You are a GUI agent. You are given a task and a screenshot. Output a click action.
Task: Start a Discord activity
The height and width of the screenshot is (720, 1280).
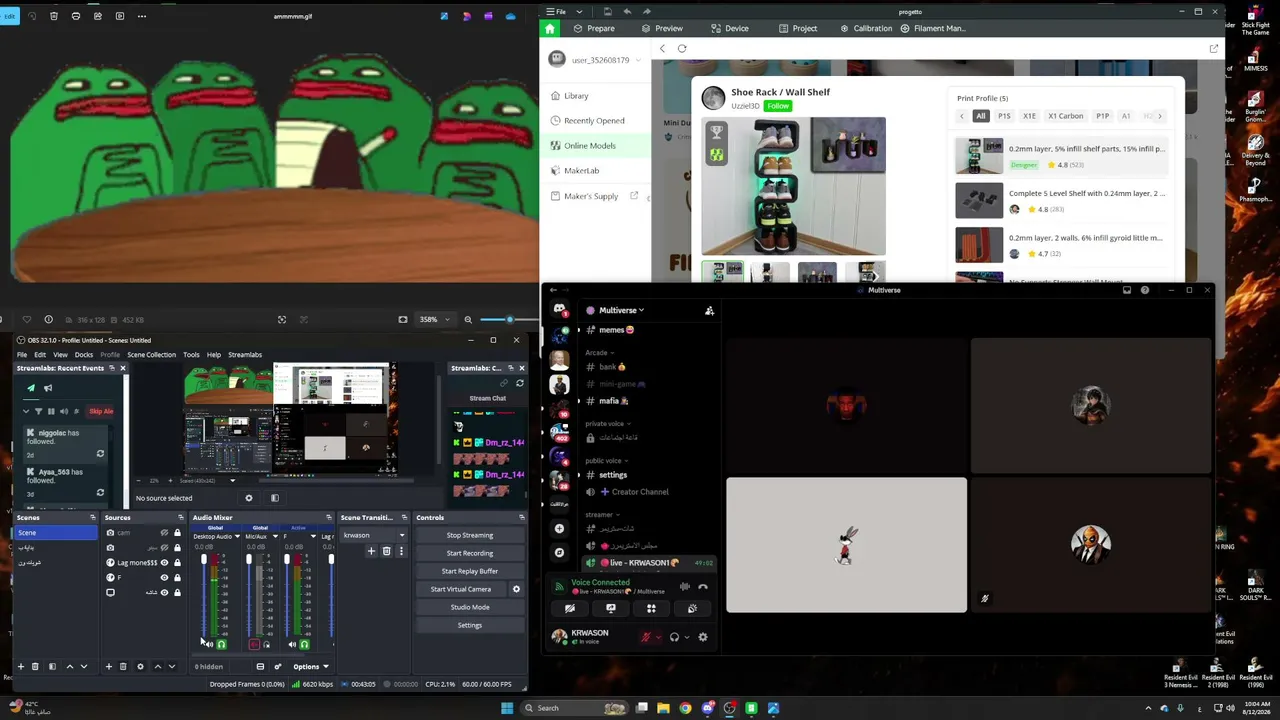click(651, 608)
